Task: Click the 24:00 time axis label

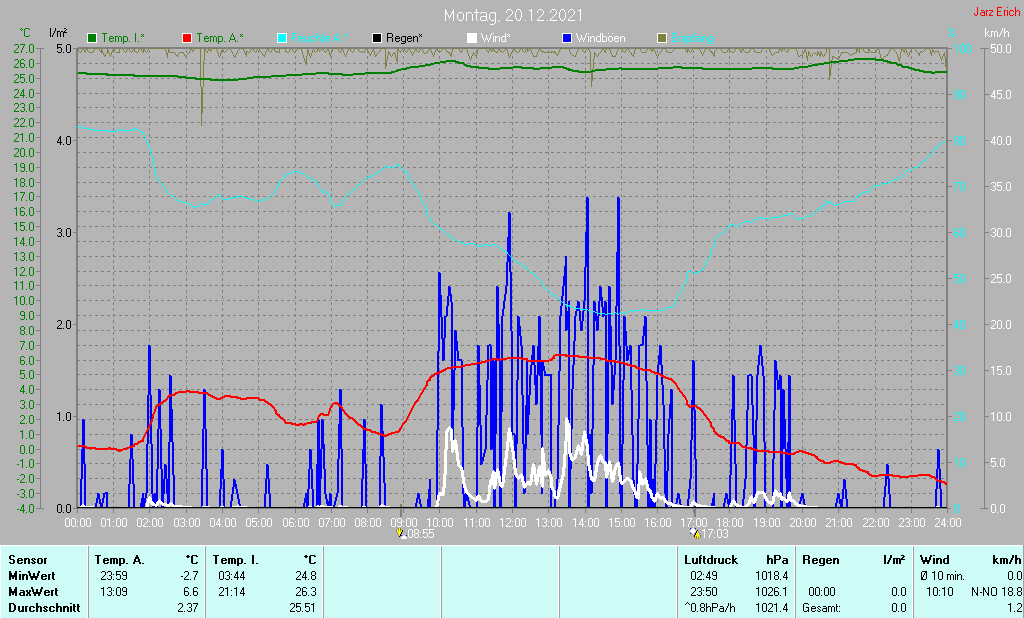Action: [x=947, y=522]
